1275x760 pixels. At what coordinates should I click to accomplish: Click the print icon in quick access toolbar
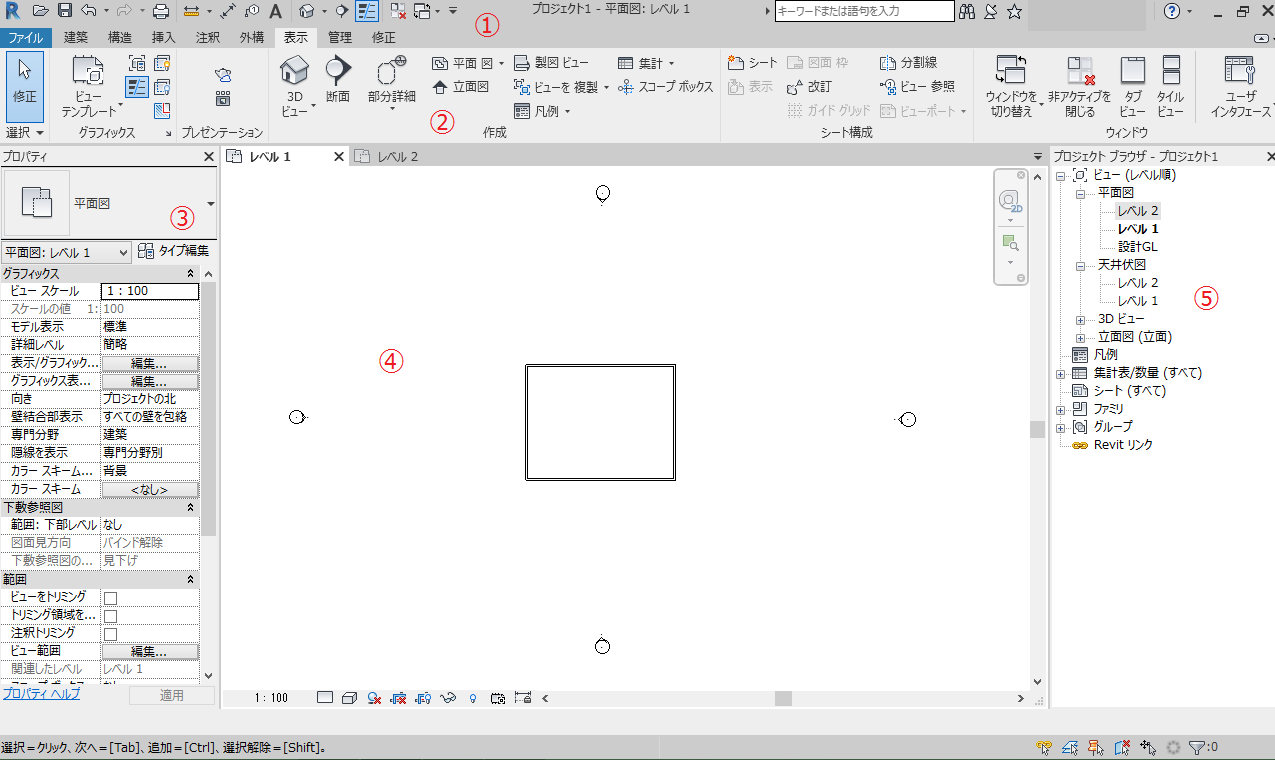[160, 11]
